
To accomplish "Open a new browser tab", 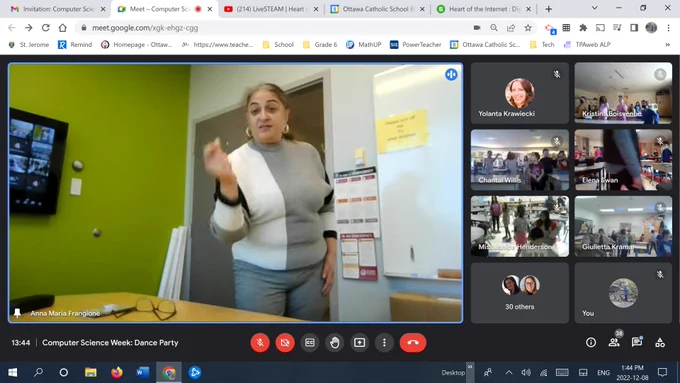I will pos(548,9).
